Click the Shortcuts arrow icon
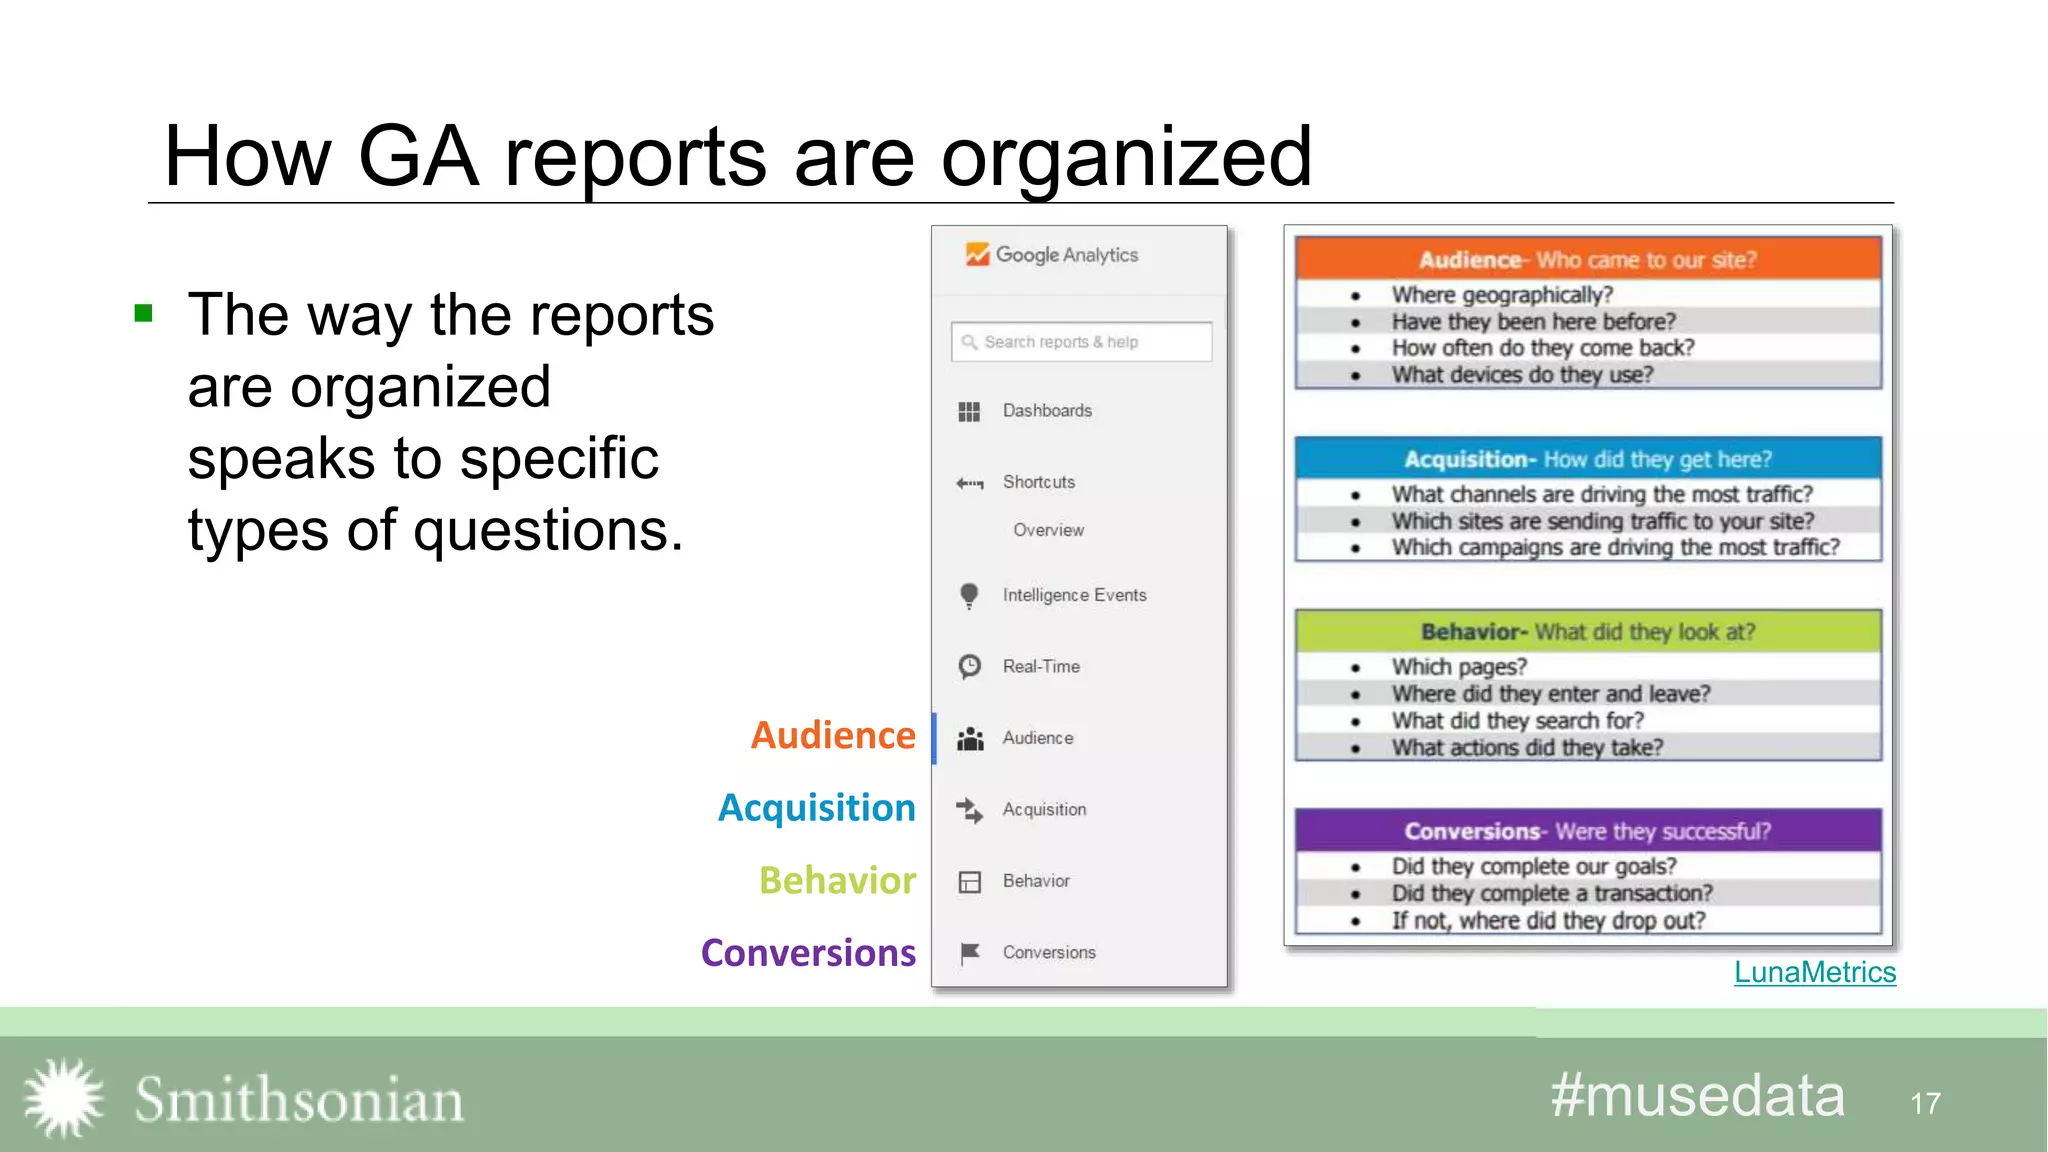The height and width of the screenshot is (1152, 2048). click(969, 483)
